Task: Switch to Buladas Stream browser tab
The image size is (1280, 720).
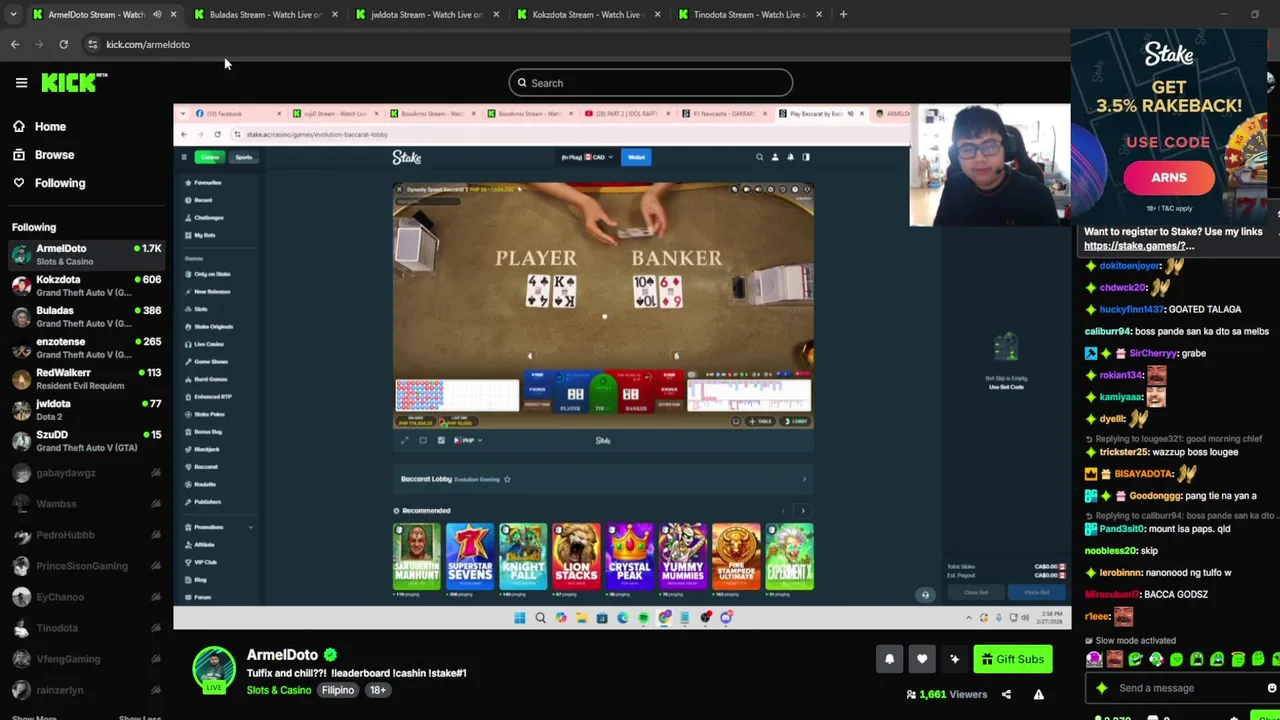Action: (265, 14)
